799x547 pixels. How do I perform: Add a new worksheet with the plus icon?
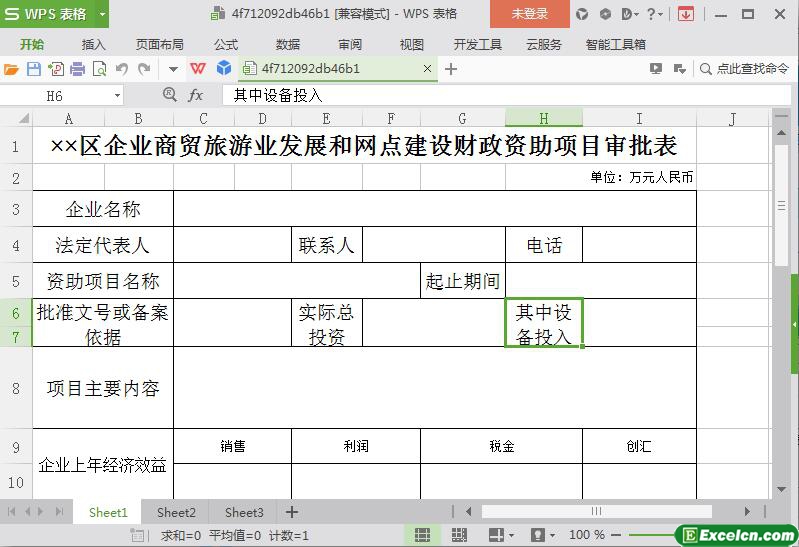point(292,512)
